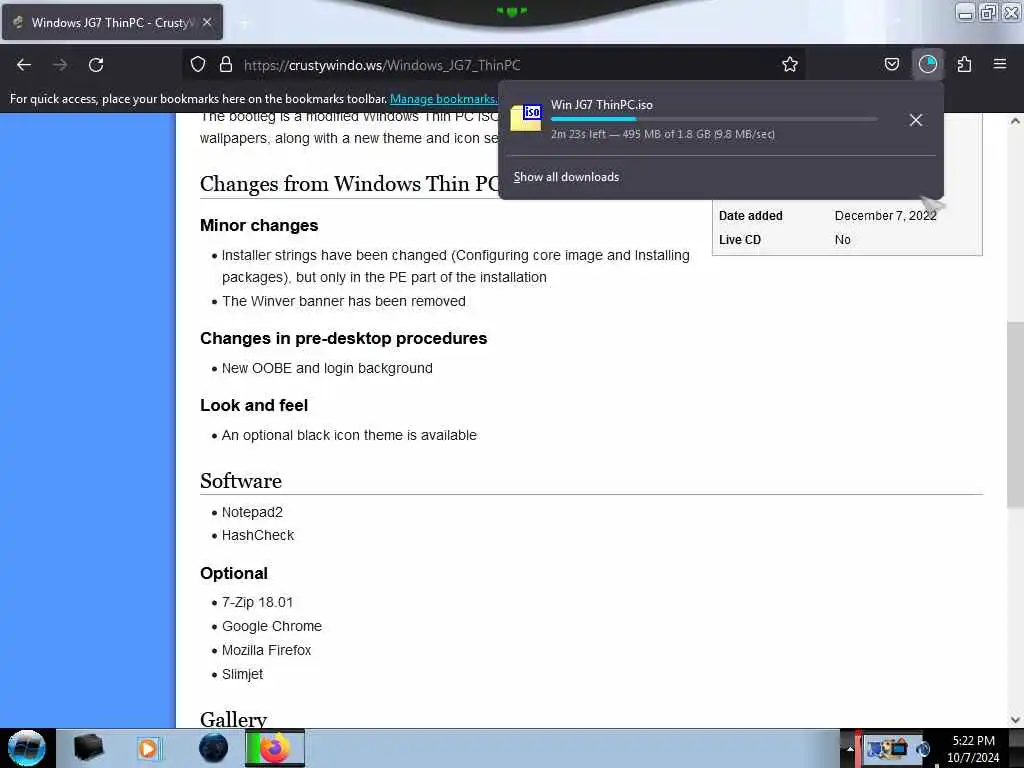Close the Windows JG7 ThinPC tab
The height and width of the screenshot is (768, 1024).
point(207,22)
